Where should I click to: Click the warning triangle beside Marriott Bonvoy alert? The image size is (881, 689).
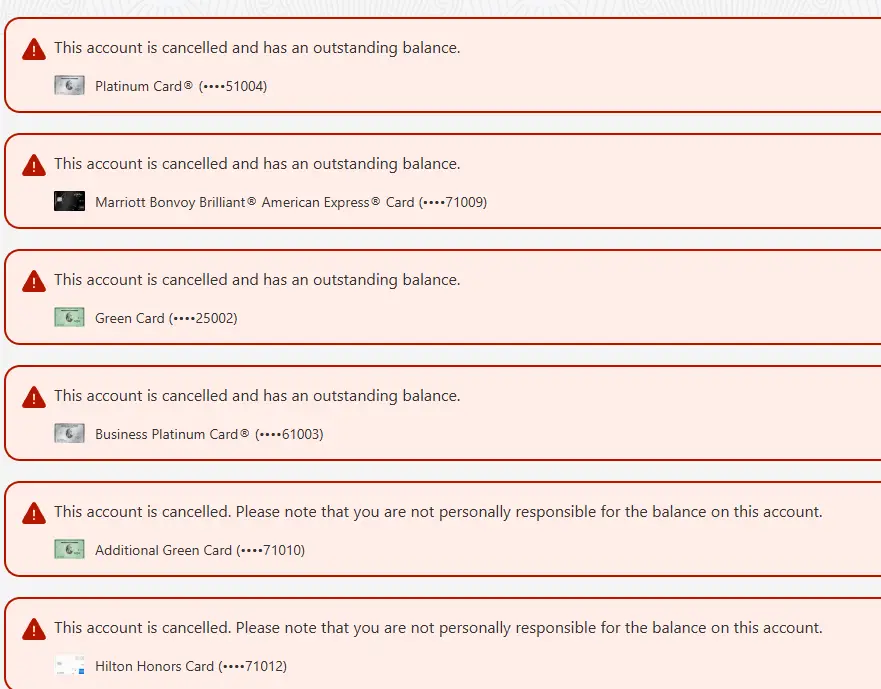click(34, 165)
